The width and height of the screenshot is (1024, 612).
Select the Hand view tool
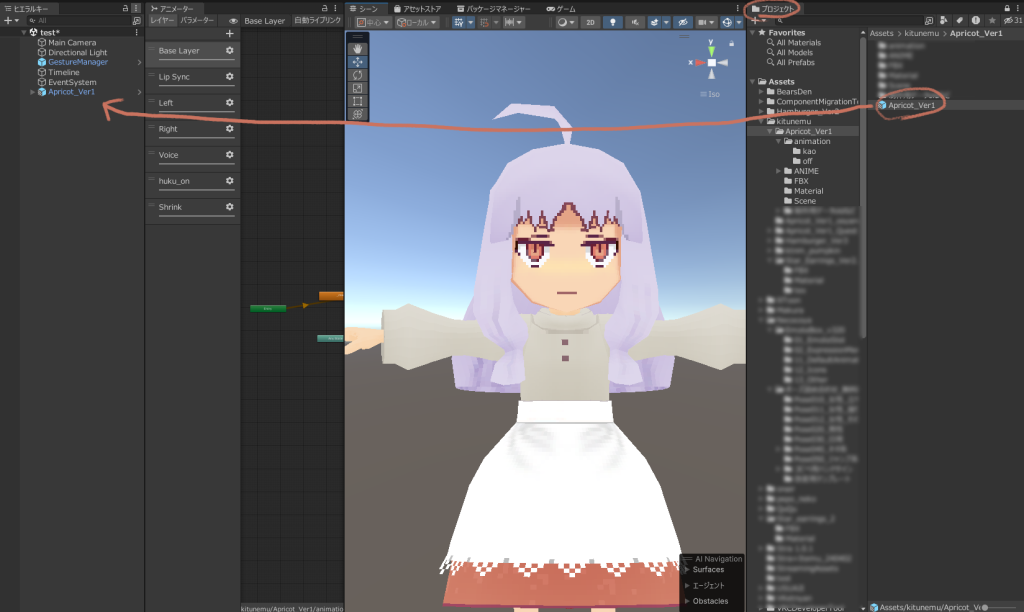tap(358, 48)
